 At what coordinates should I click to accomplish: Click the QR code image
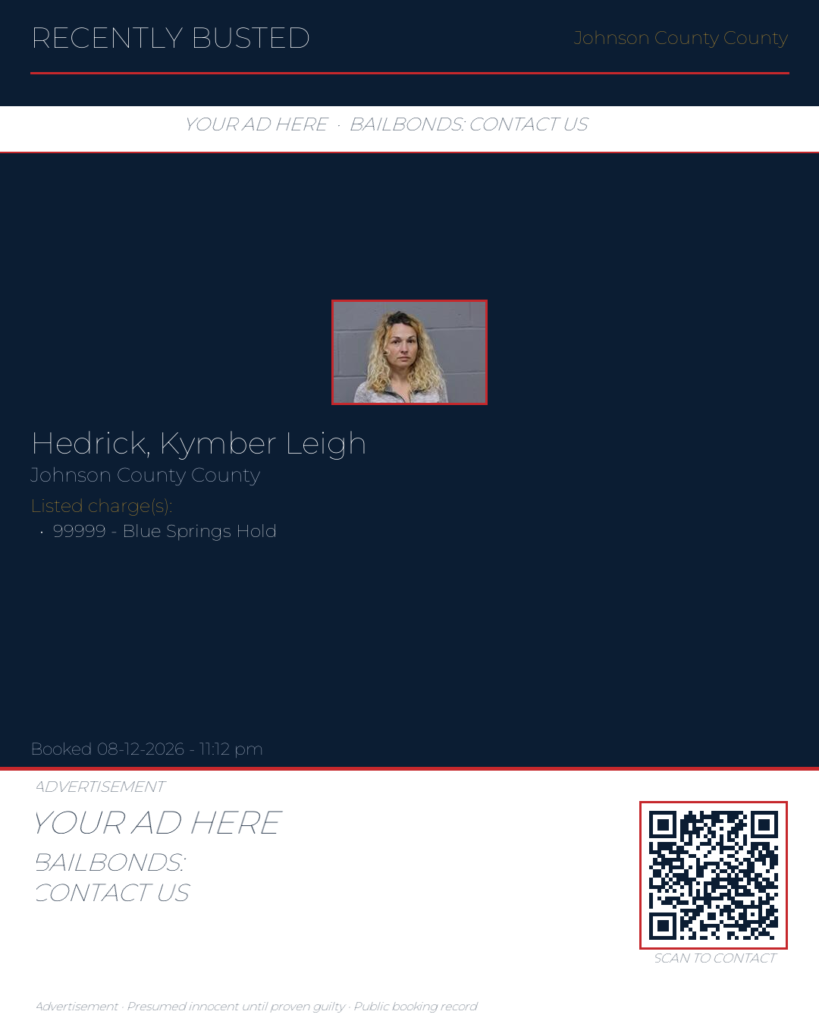[713, 875]
